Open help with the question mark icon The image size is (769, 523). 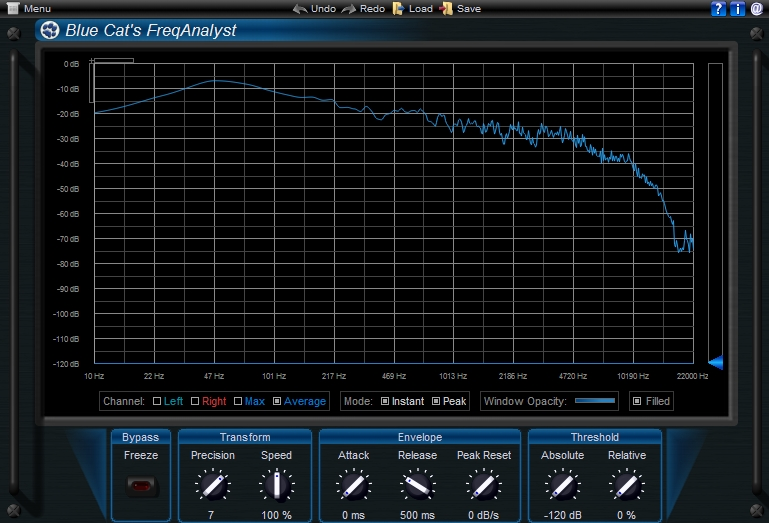point(718,8)
